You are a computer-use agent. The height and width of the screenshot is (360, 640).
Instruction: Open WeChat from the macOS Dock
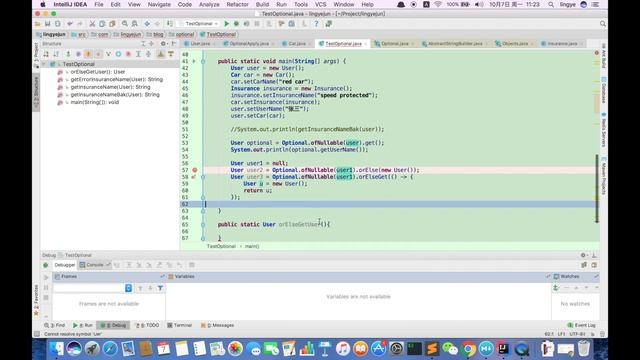[450, 349]
